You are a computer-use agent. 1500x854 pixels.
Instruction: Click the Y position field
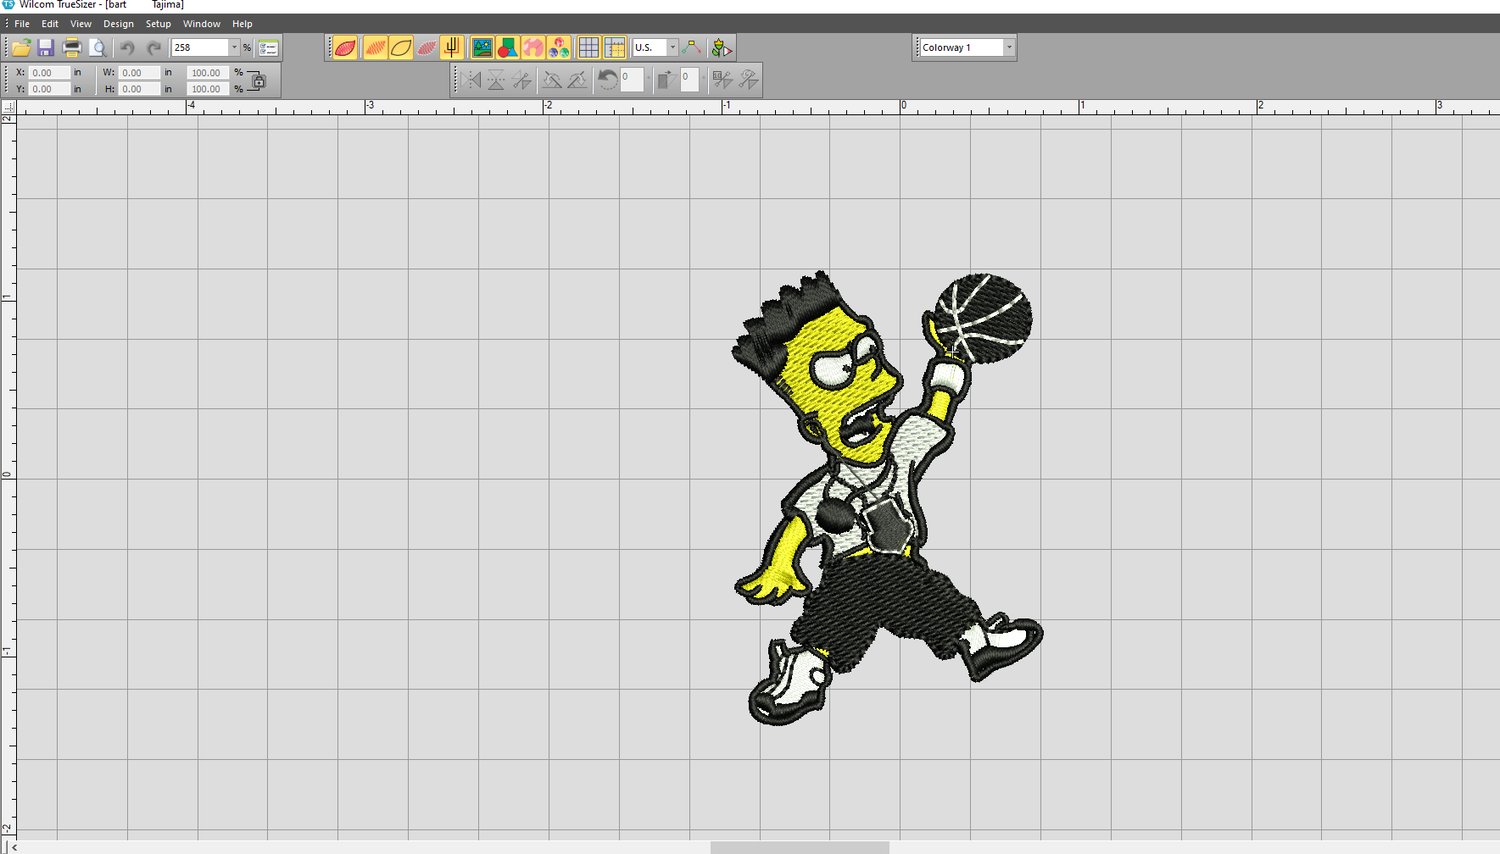pos(49,89)
